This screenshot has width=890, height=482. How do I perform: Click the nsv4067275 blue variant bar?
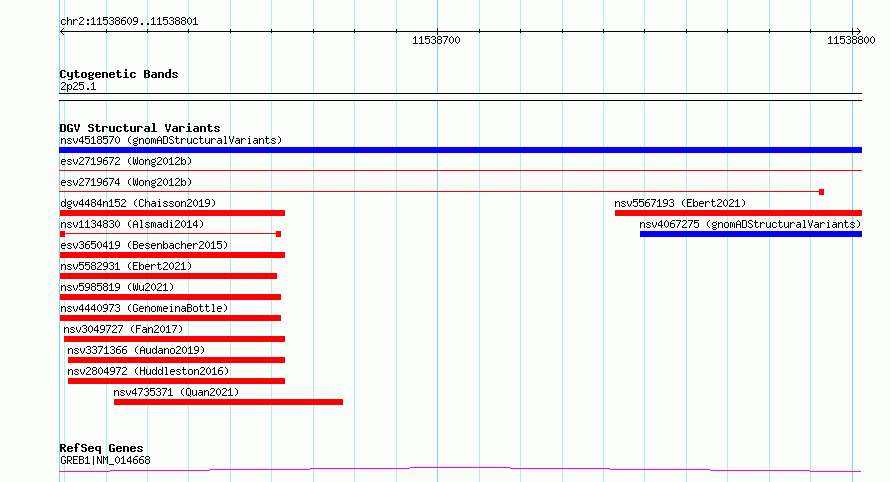point(750,234)
